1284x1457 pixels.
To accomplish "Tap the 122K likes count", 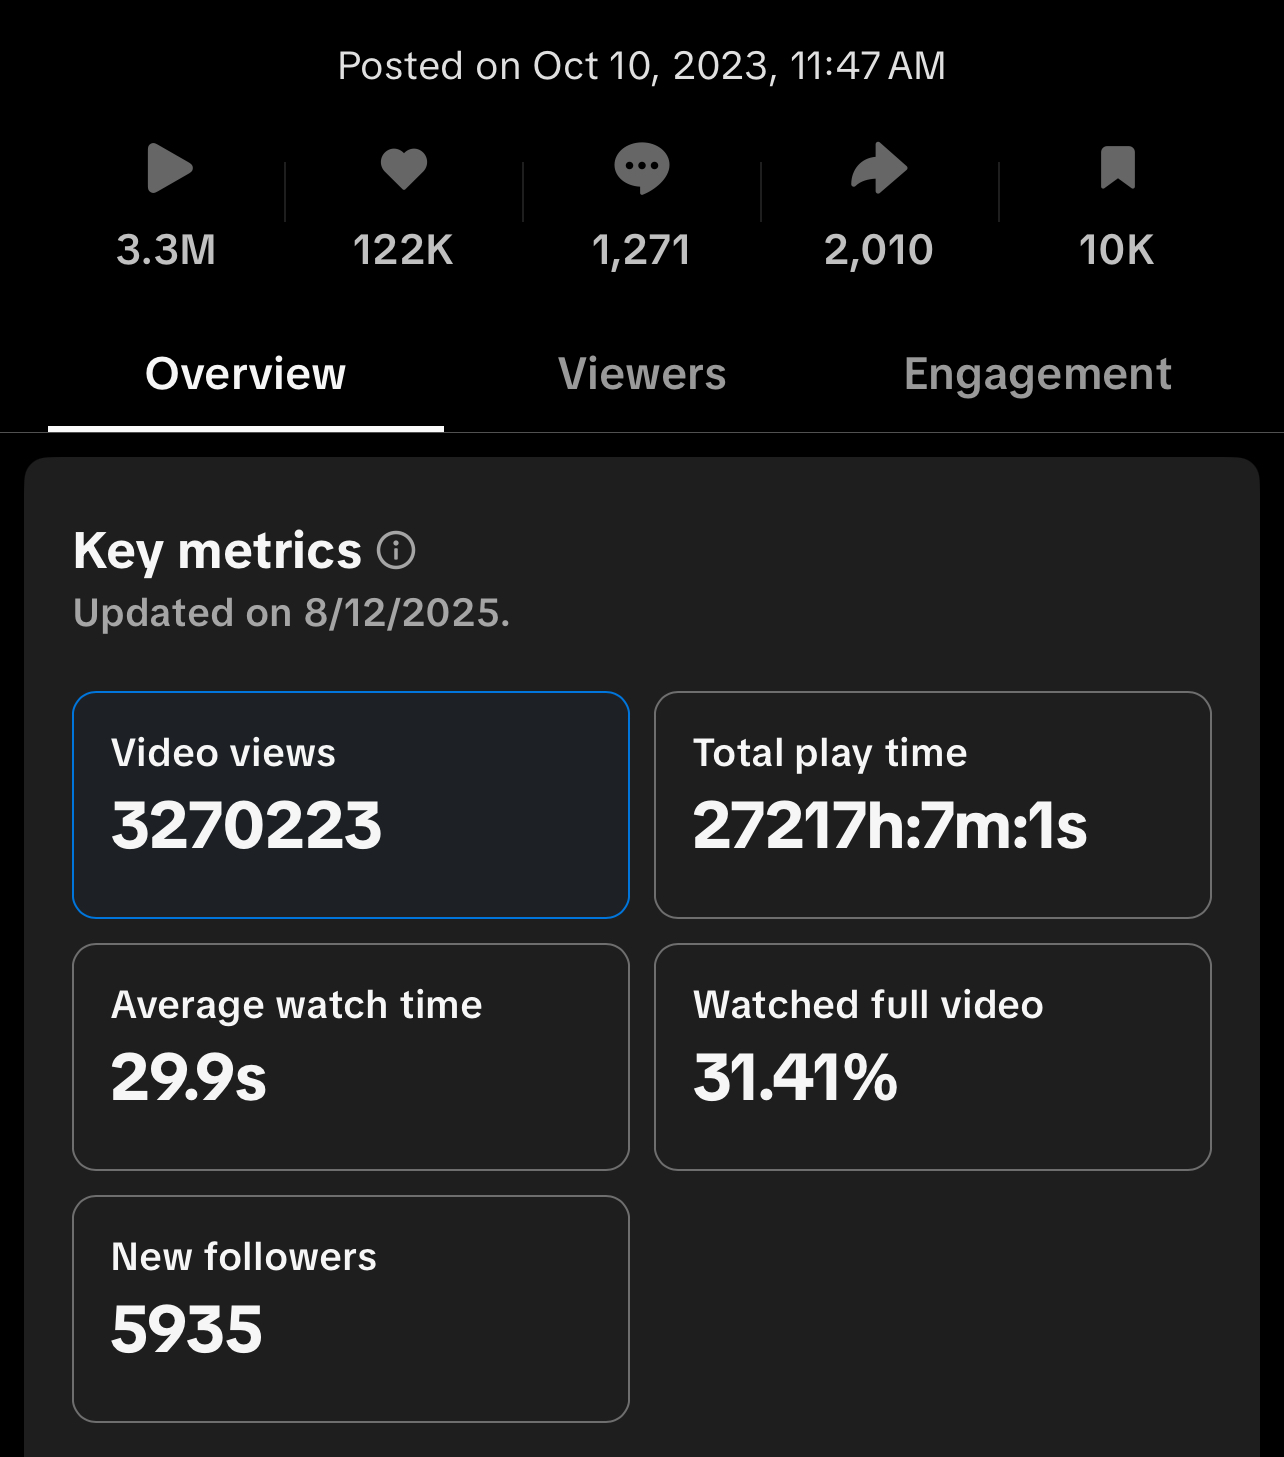I will coord(403,250).
